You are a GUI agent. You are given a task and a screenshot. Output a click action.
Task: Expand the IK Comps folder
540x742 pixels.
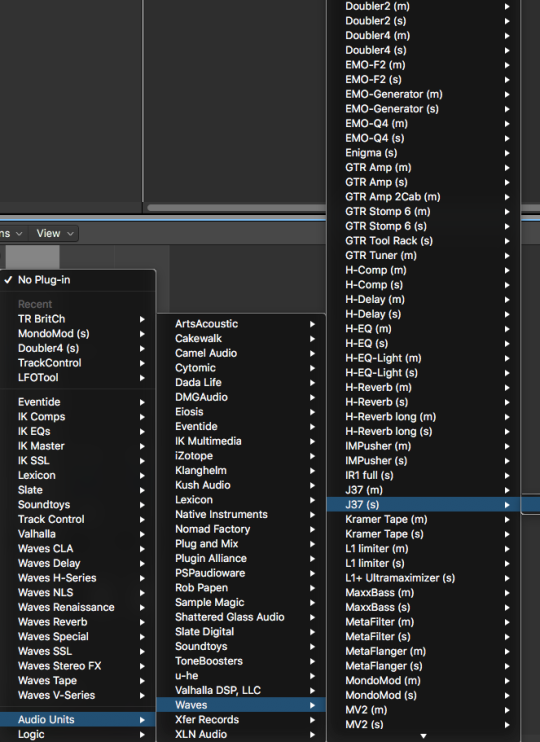[x=78, y=416]
